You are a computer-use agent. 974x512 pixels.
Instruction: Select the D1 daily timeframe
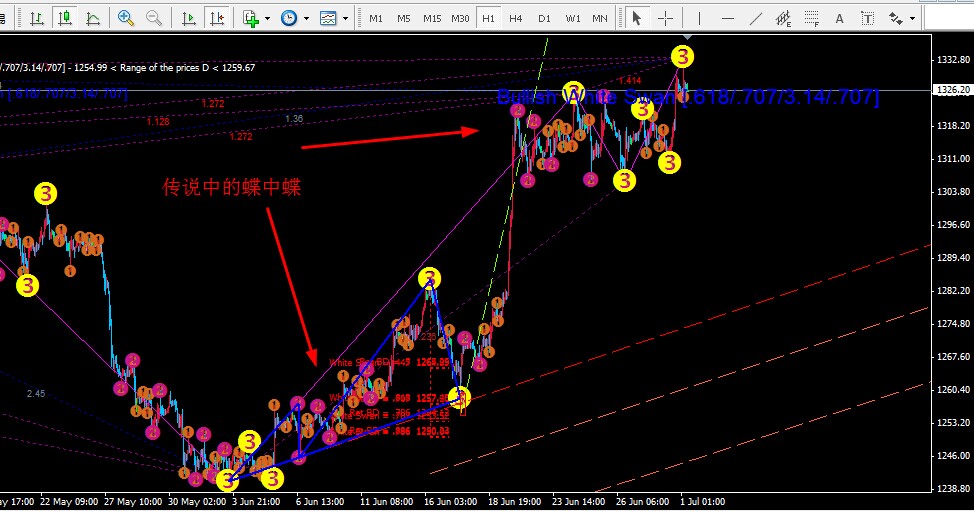[544, 19]
